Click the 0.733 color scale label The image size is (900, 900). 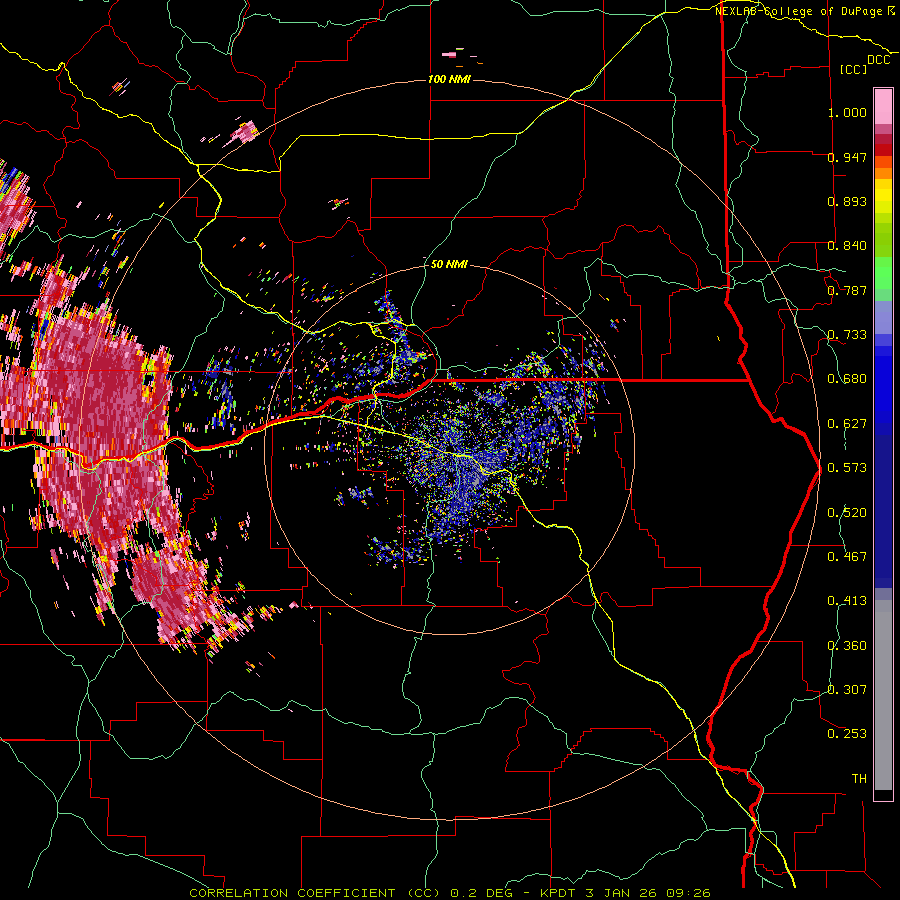point(847,335)
